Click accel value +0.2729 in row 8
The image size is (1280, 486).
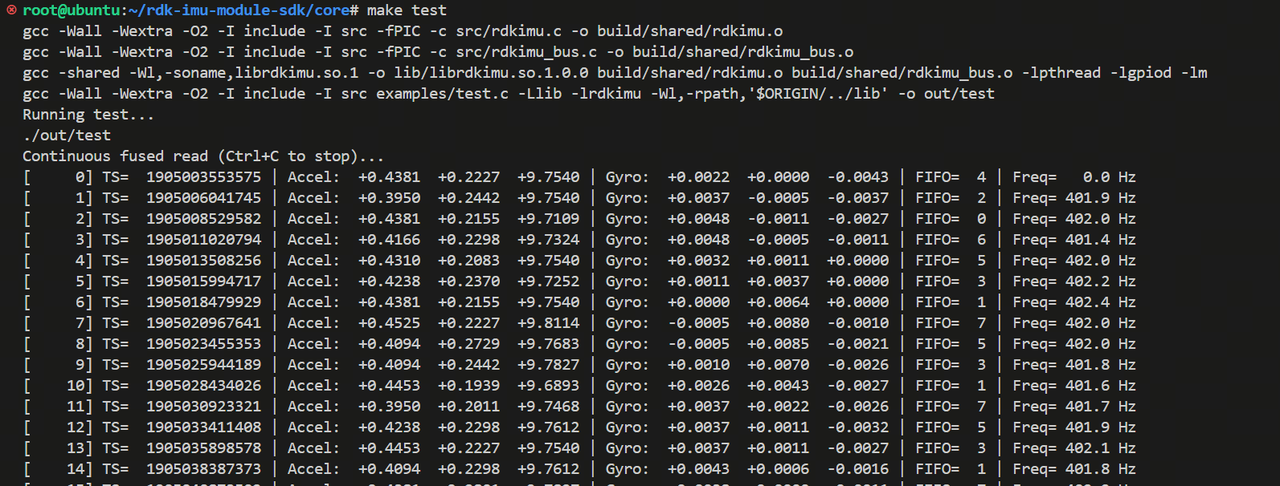click(x=468, y=344)
